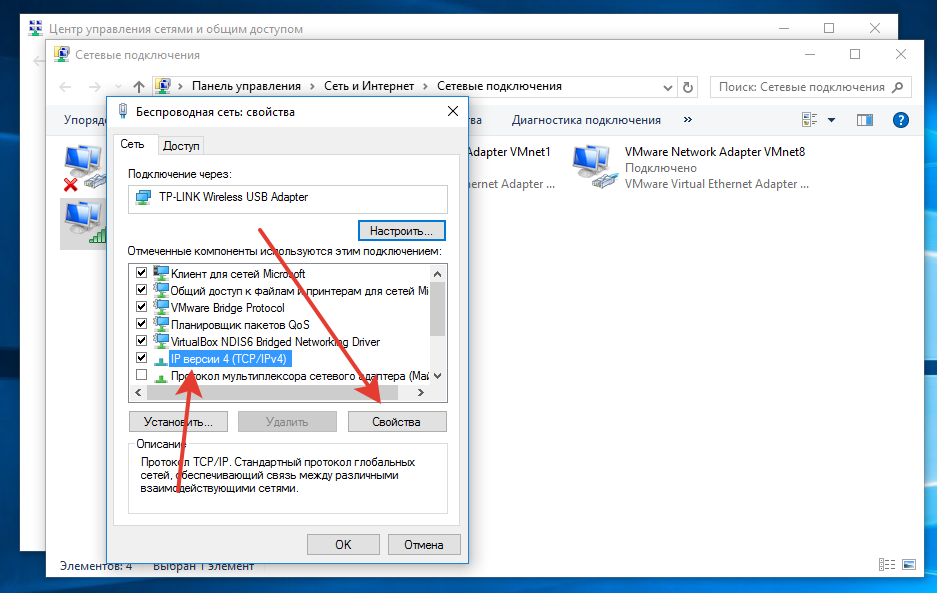Click component list scroll down arrow

point(437,375)
